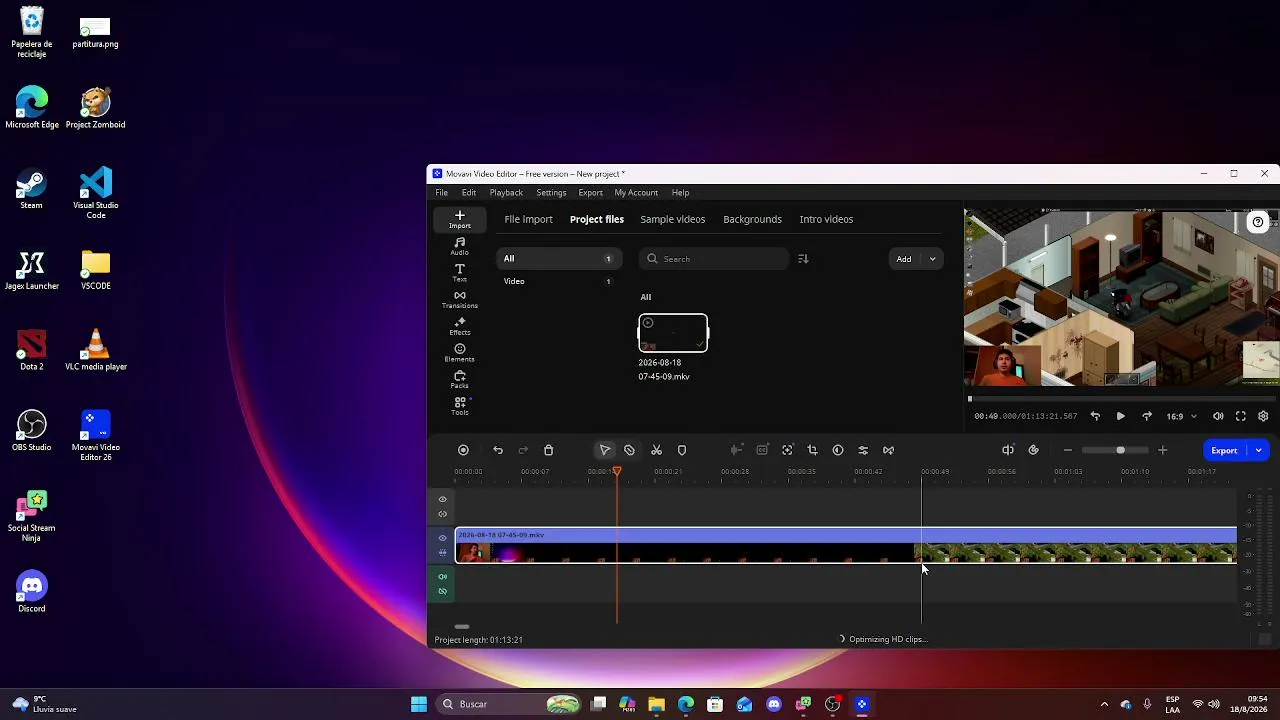Select the 2026-08-18 07-45-09.mkv thumbnail

[673, 333]
